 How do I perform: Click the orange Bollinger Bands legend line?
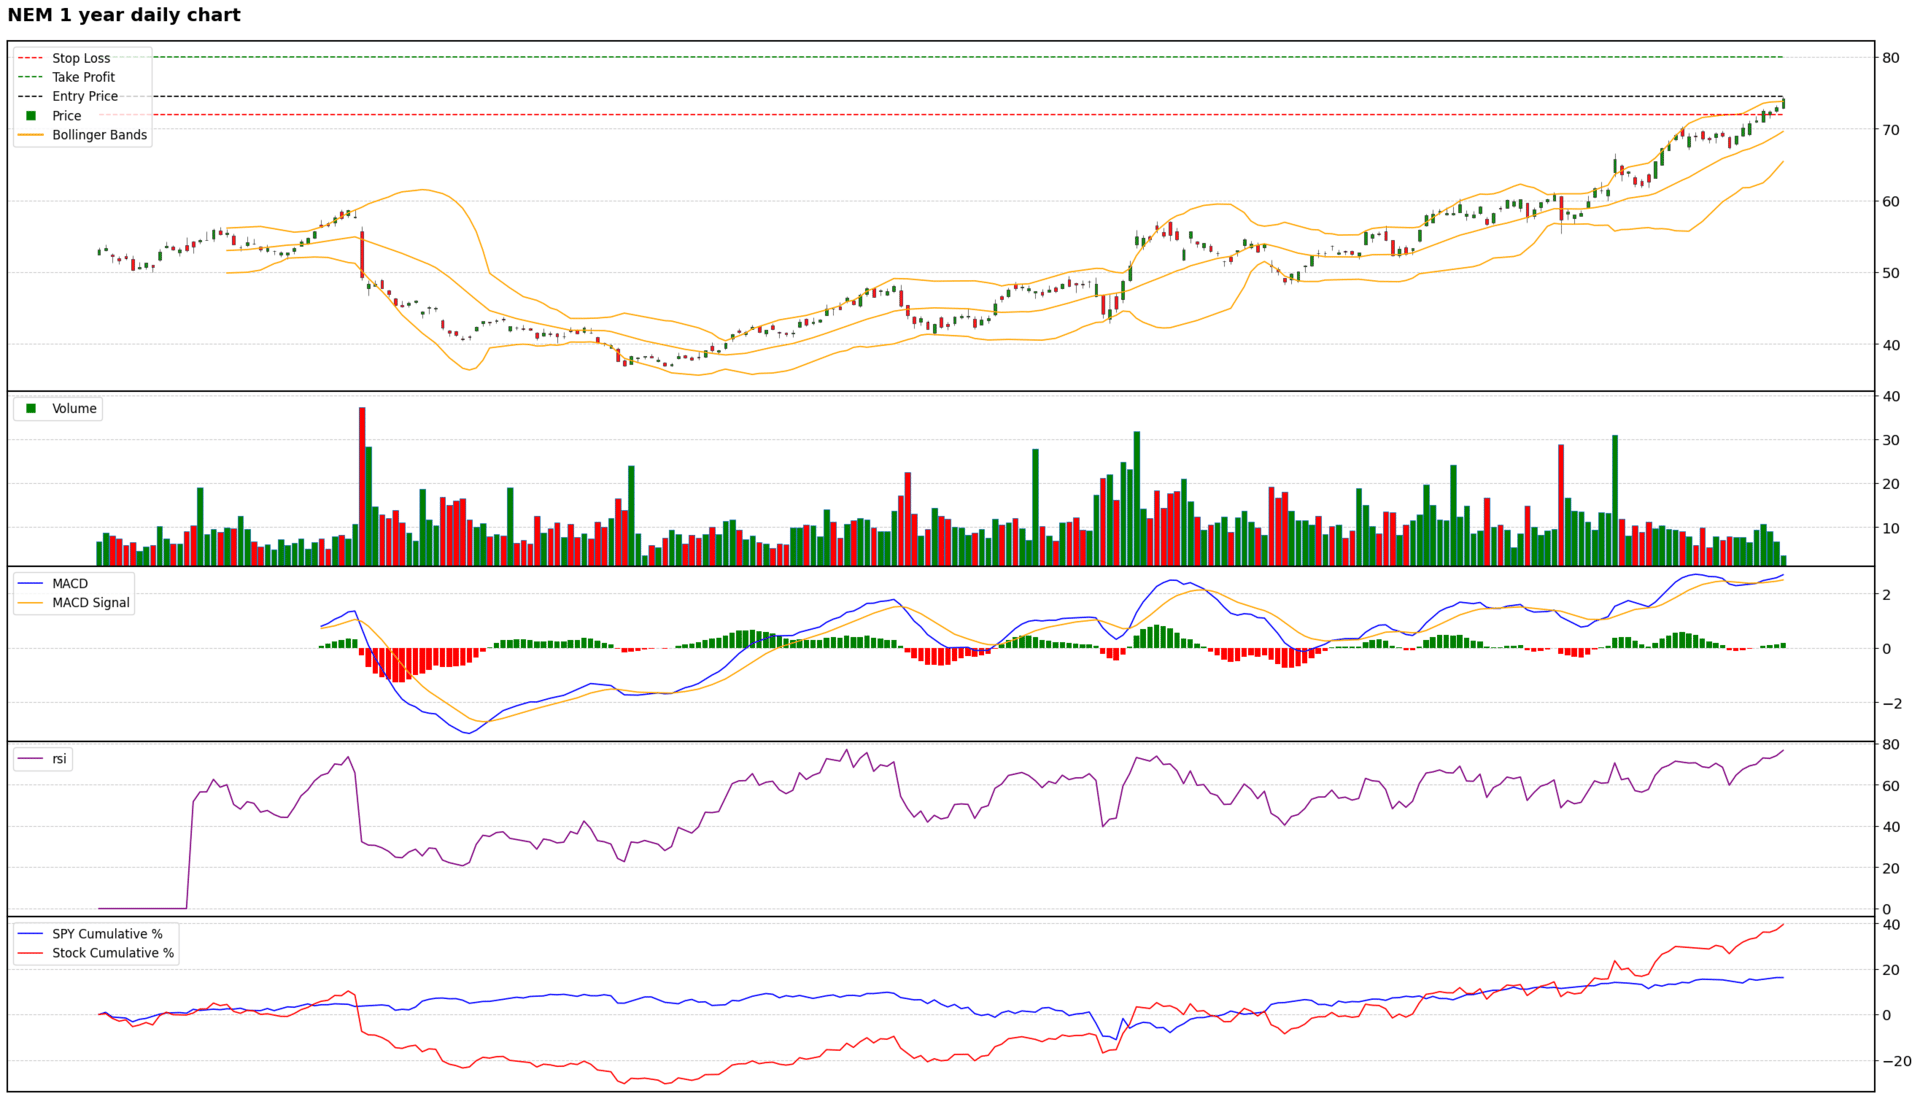coord(31,135)
